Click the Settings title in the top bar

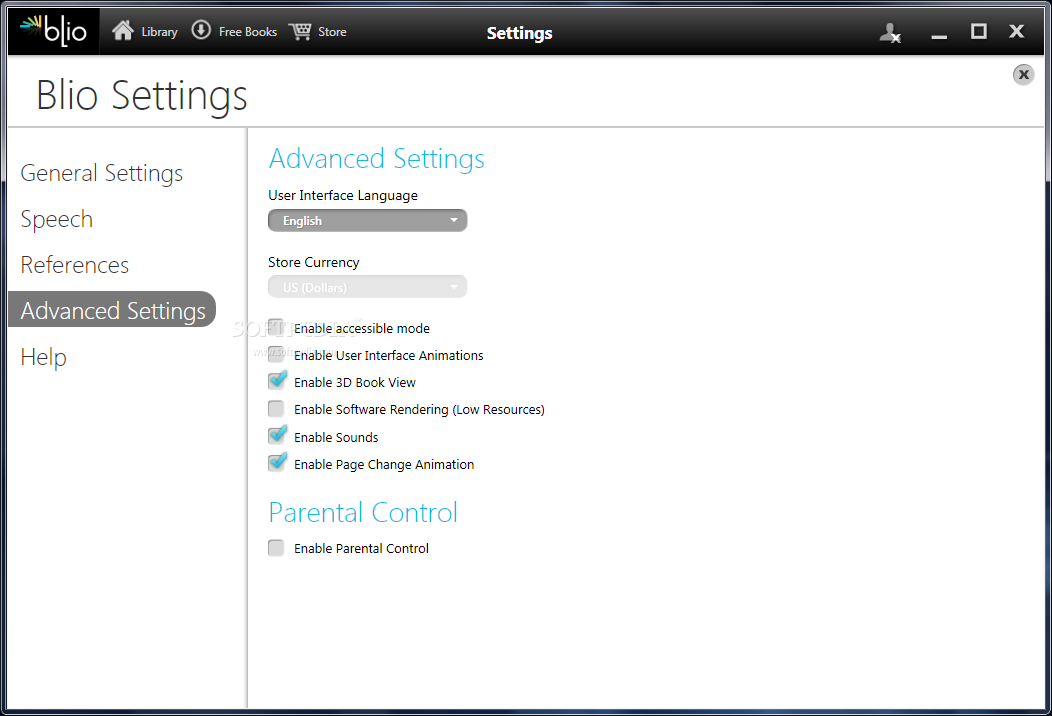(x=519, y=34)
